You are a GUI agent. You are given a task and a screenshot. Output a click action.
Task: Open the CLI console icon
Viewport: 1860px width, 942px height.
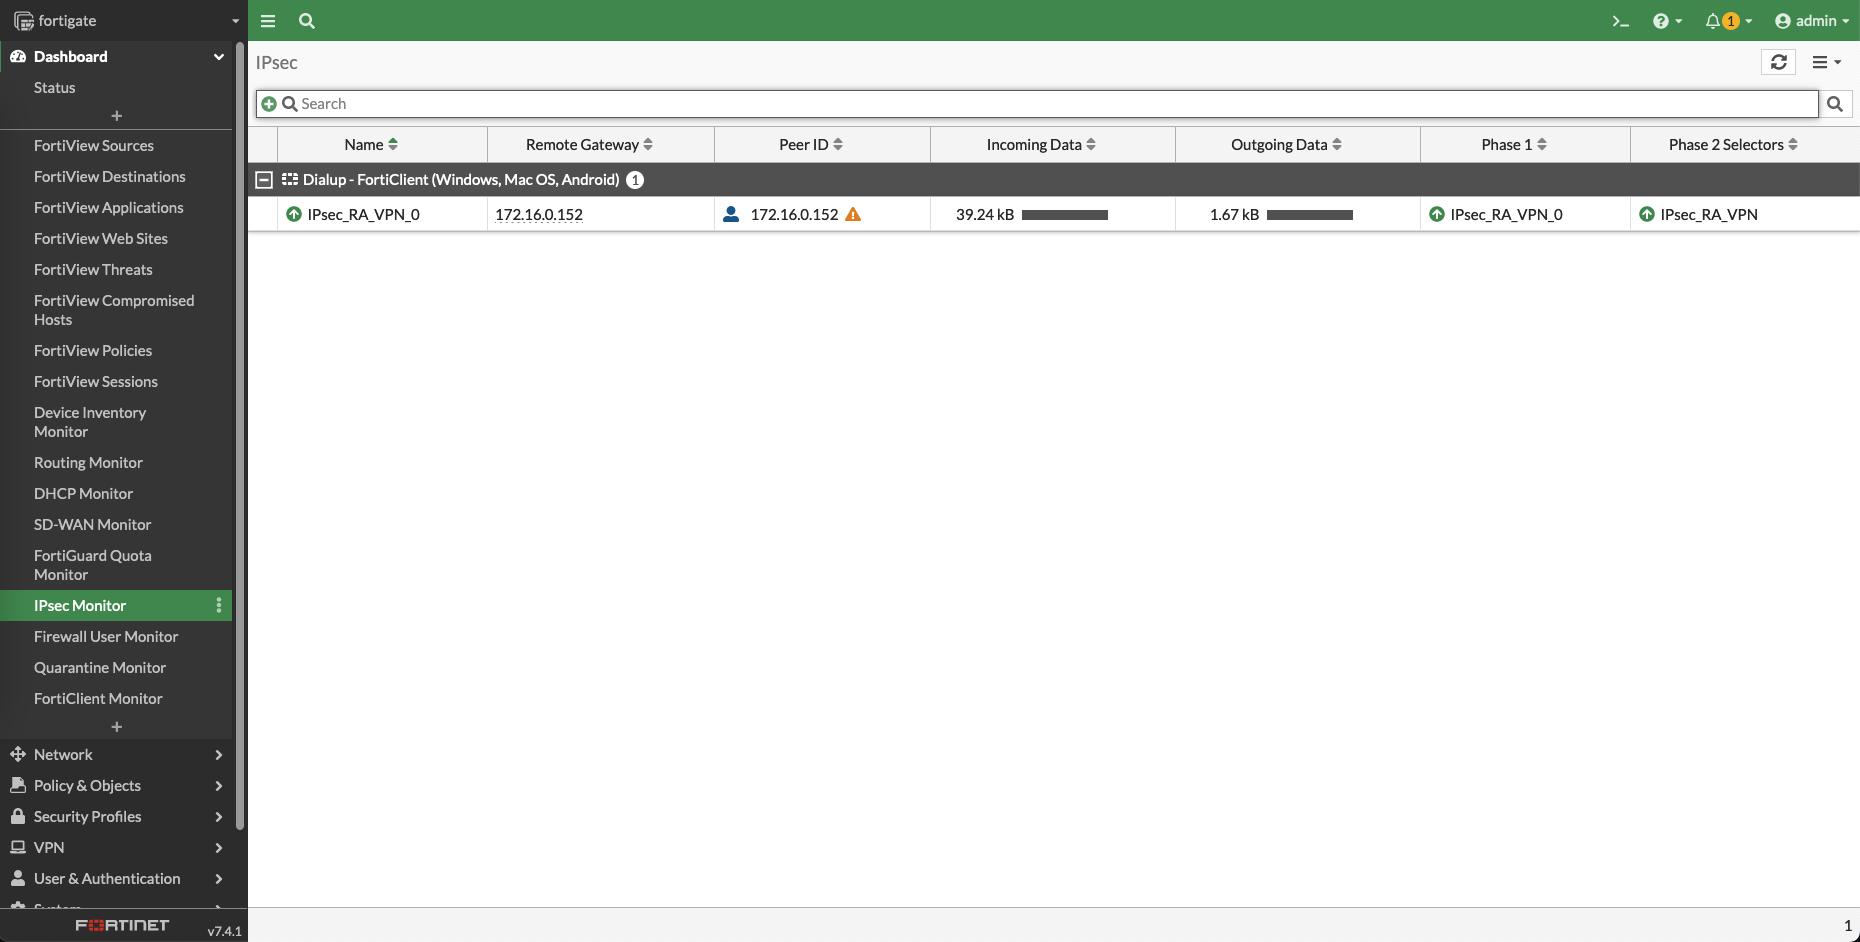[x=1620, y=21]
